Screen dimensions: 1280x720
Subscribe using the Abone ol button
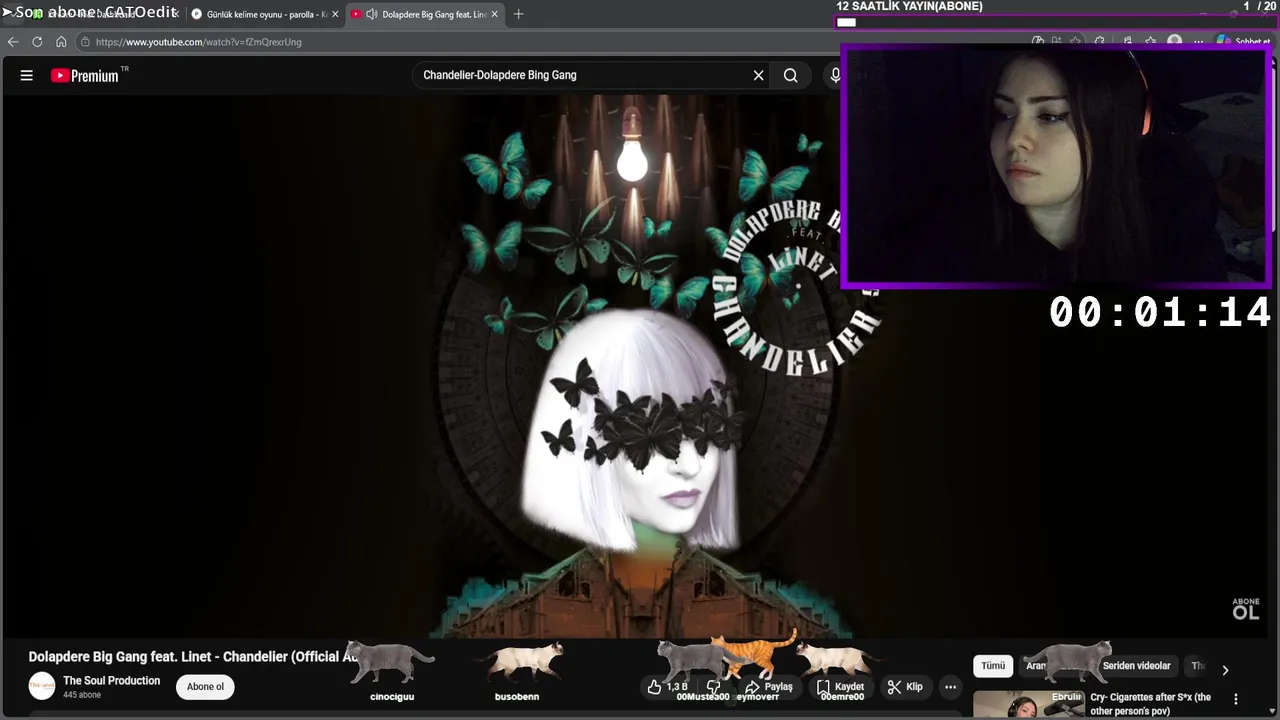(x=205, y=687)
